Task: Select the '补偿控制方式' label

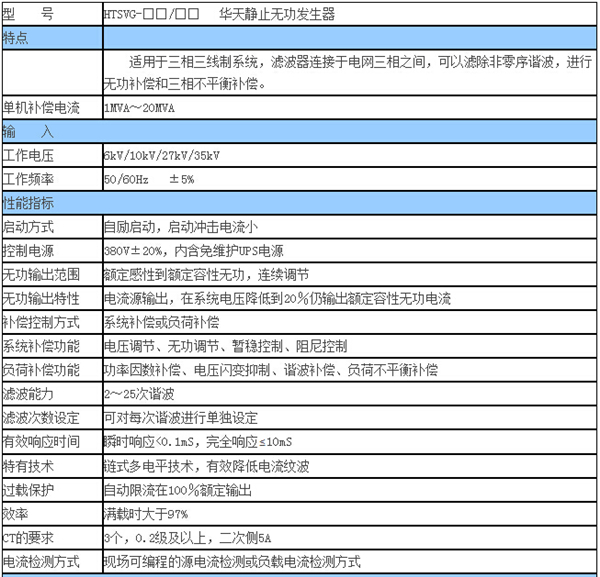Action: pos(41,323)
